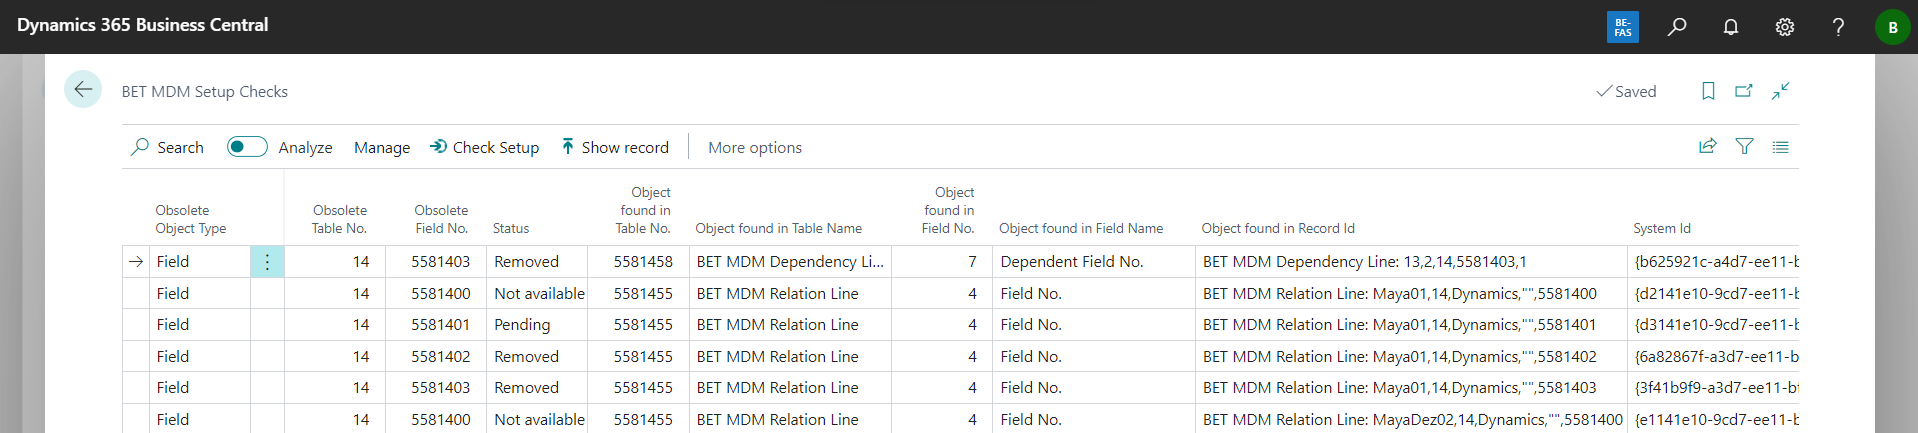Open the BE-FAS company badge
Viewport: 1918px width, 433px height.
pyautogui.click(x=1622, y=27)
